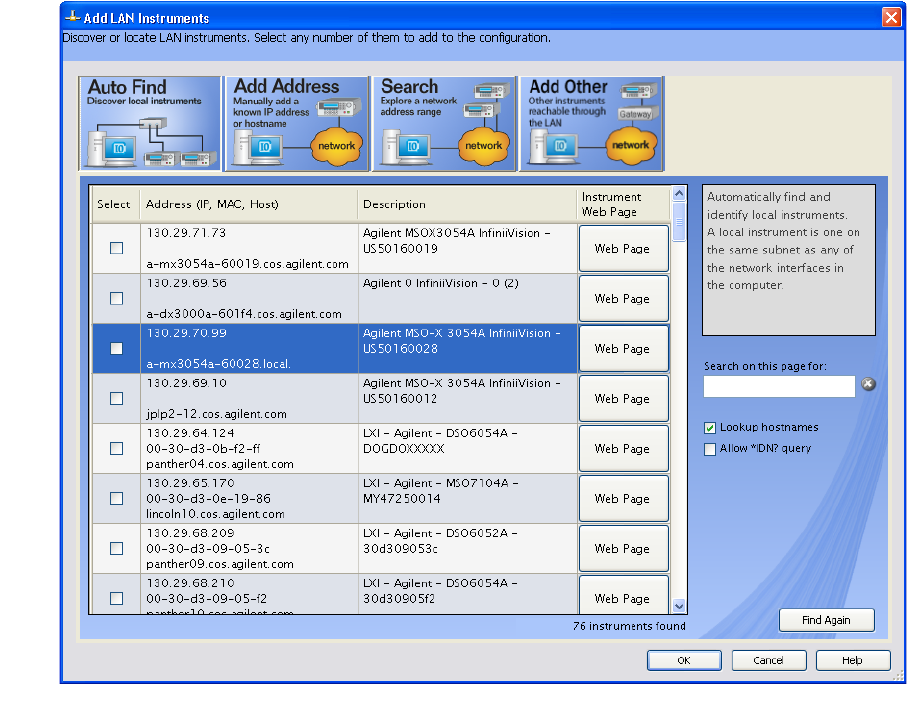Image resolution: width=908 pixels, height=713 pixels.
Task: Open Web Page for 130.29.68.210
Action: point(624,595)
